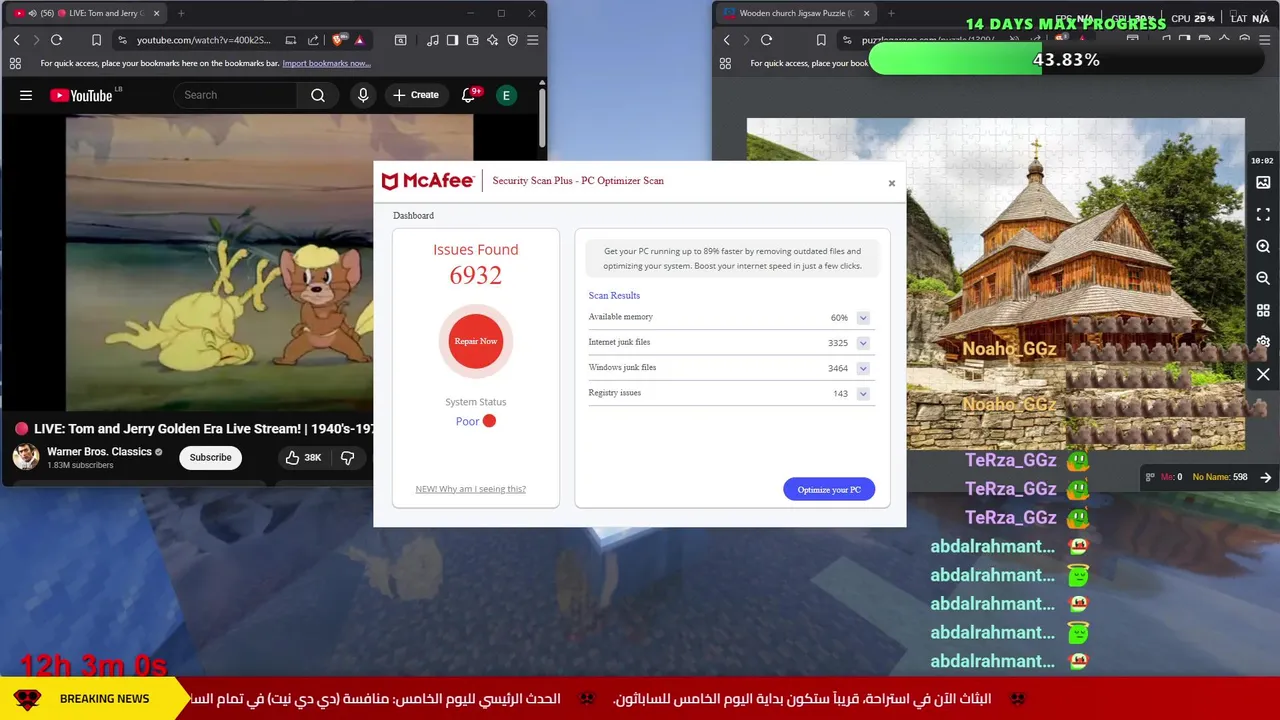Go back in the puzzle browser window

tap(726, 40)
